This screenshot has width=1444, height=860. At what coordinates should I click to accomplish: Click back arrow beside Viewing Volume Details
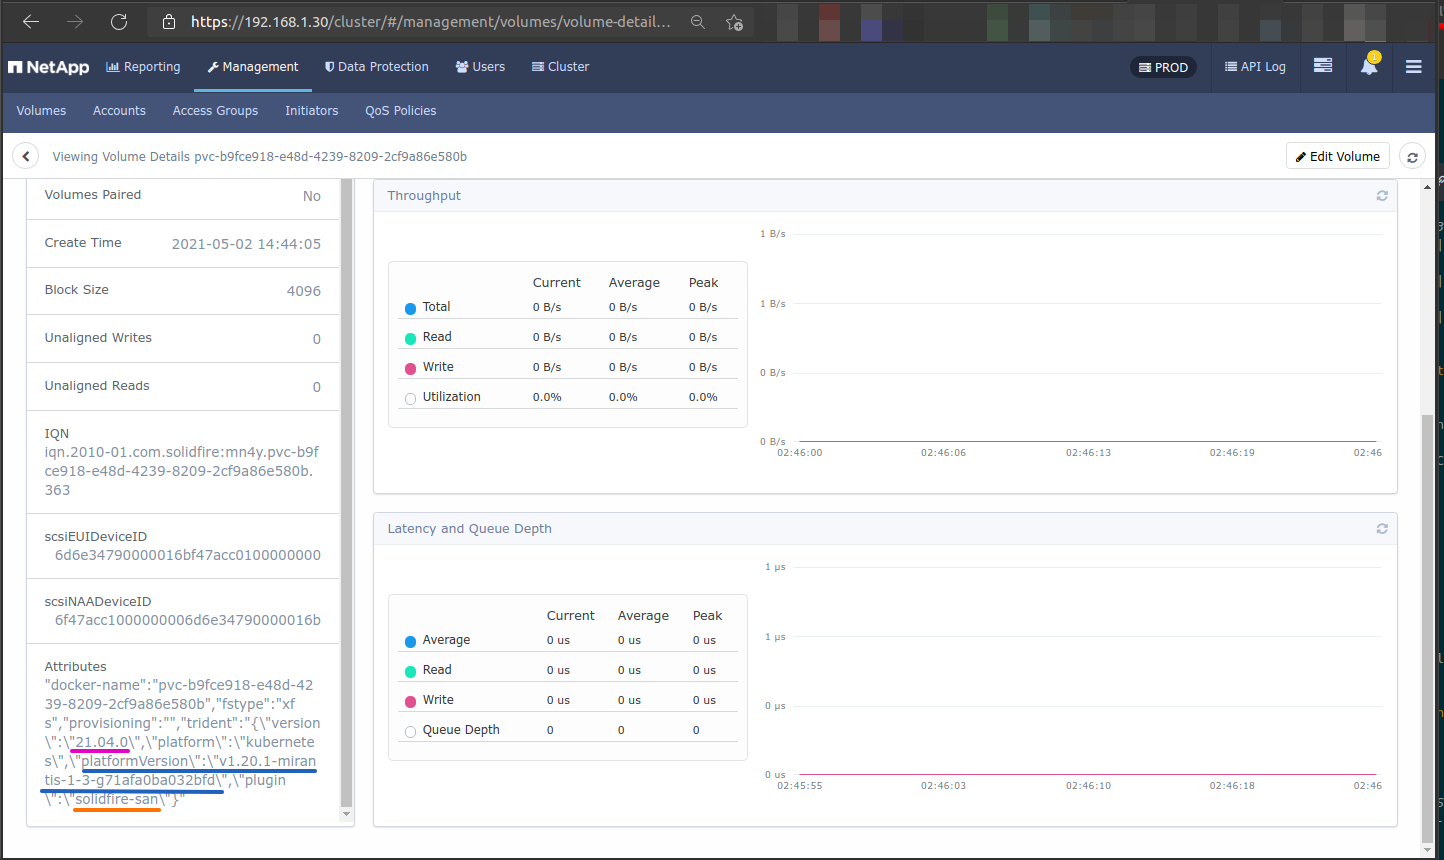26,156
